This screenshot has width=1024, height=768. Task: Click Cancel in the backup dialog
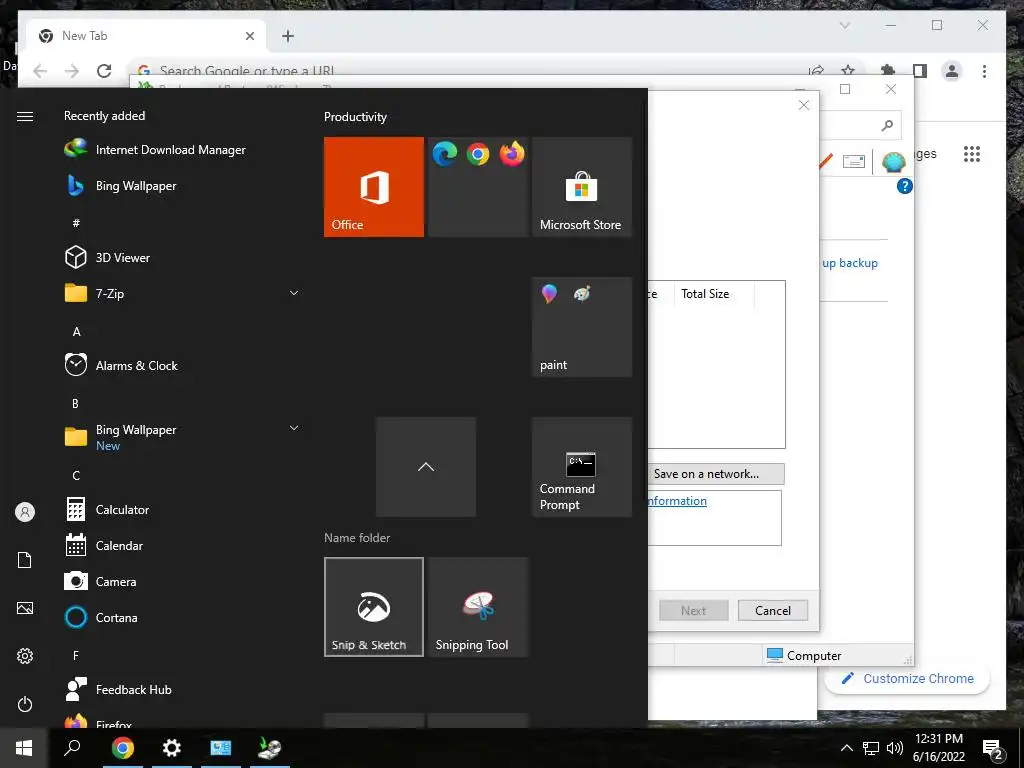click(x=773, y=611)
